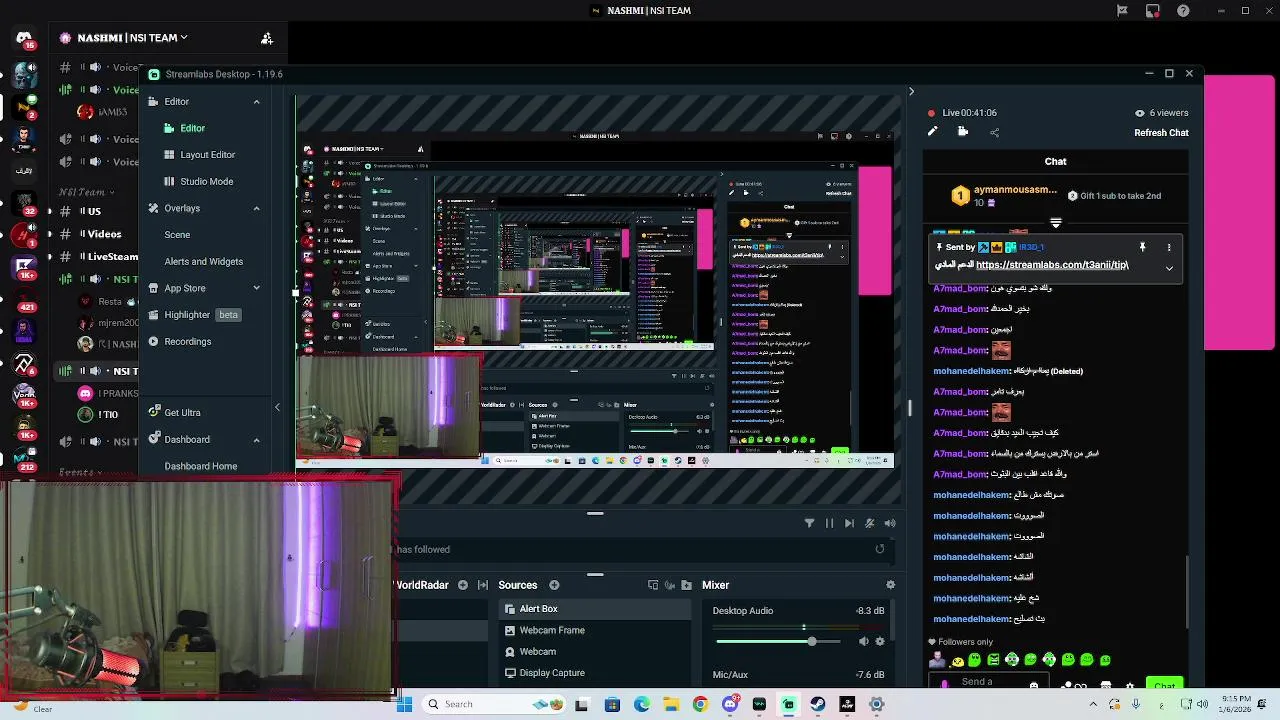Select the Display Capture source

point(595,674)
